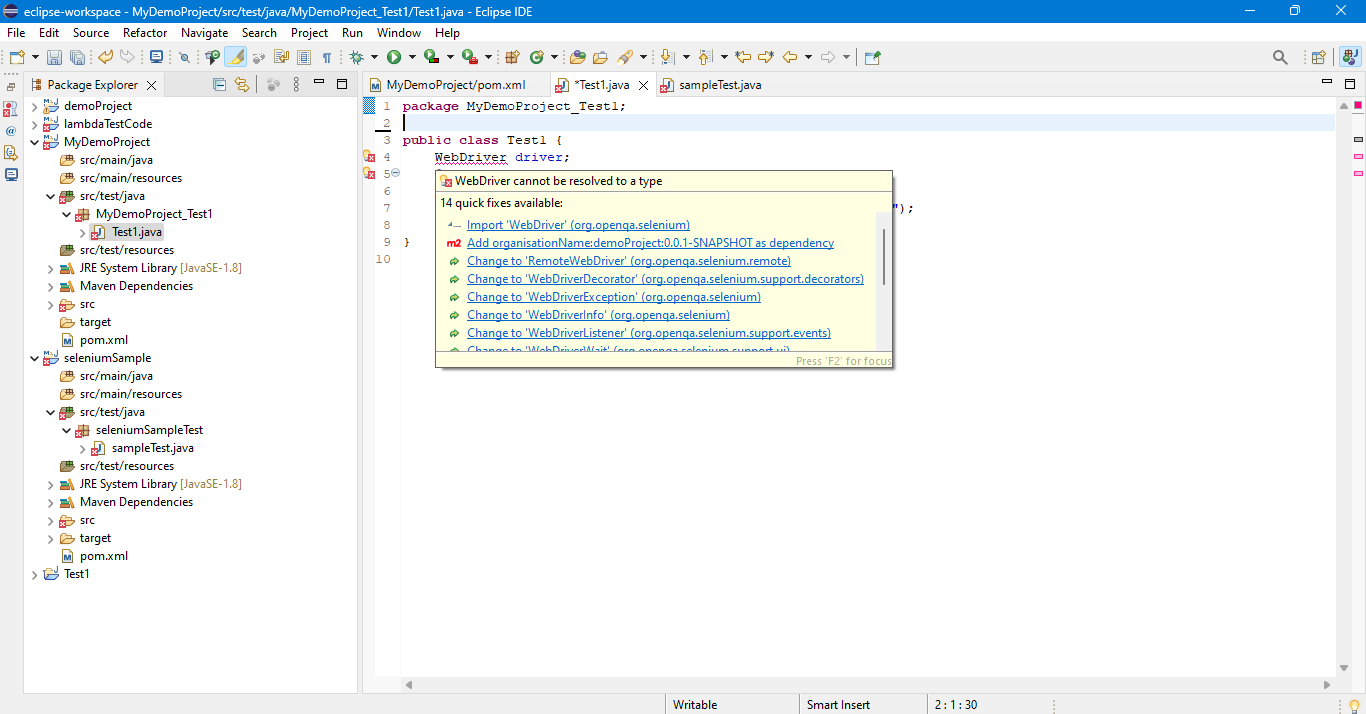Click the quick fix popup's vertical scrollbar
The height and width of the screenshot is (714, 1366).
(x=884, y=256)
